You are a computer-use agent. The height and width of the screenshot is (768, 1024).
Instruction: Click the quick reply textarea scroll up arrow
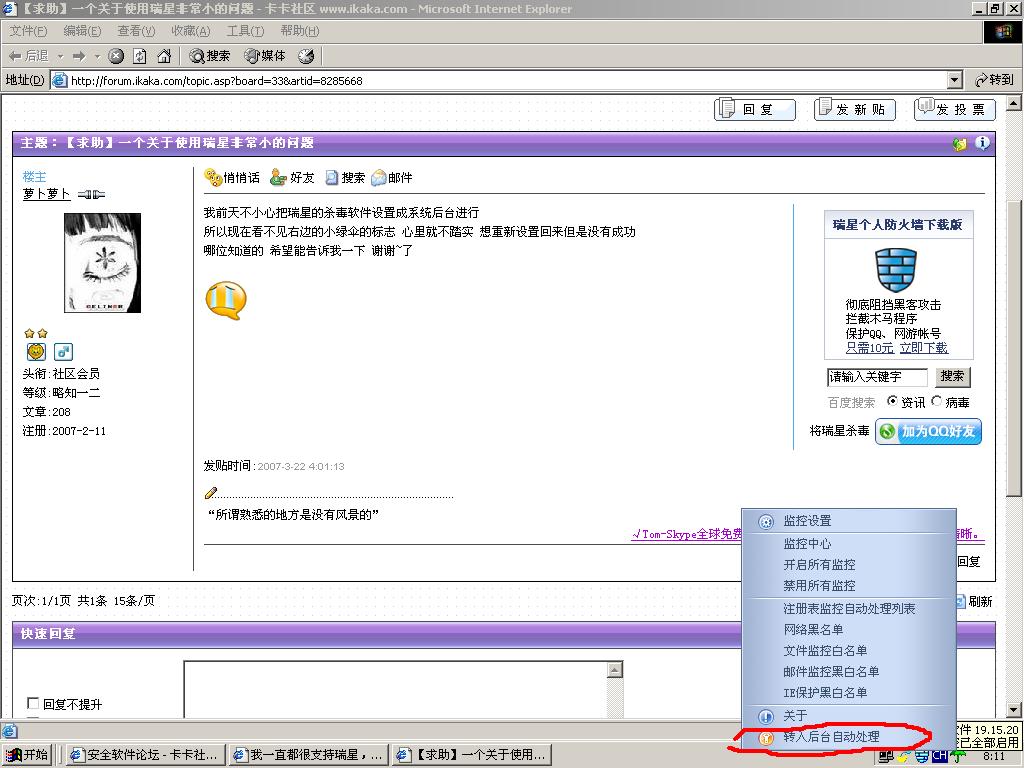tap(615, 670)
